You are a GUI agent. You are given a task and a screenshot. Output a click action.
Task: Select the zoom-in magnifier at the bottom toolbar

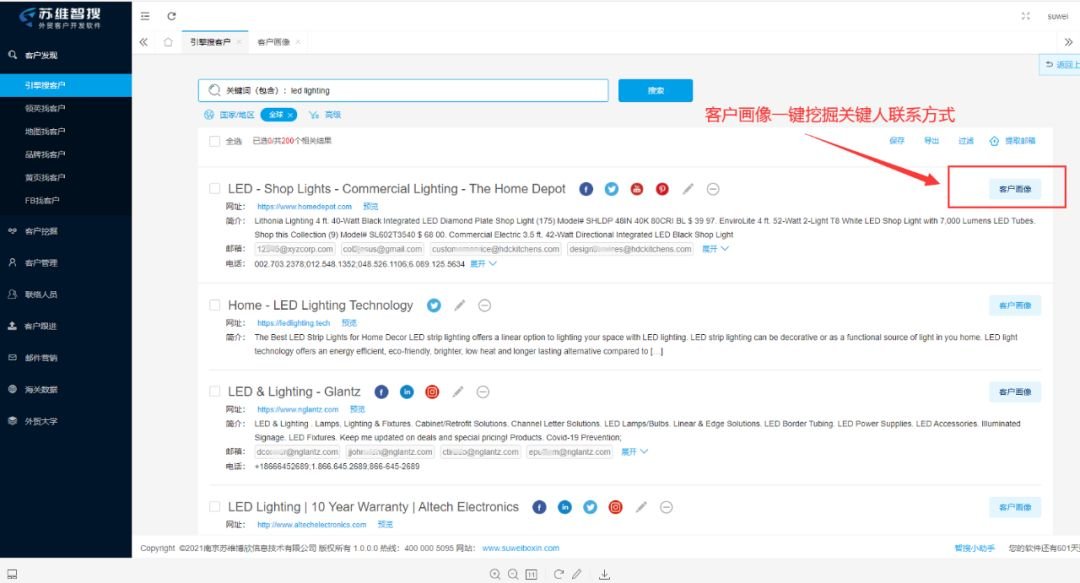tap(496, 574)
